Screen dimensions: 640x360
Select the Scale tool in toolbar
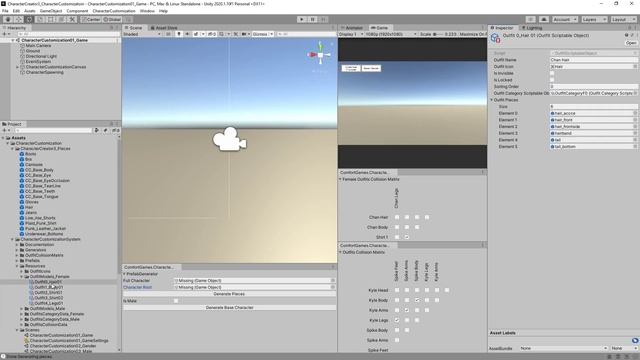(x=40, y=19)
